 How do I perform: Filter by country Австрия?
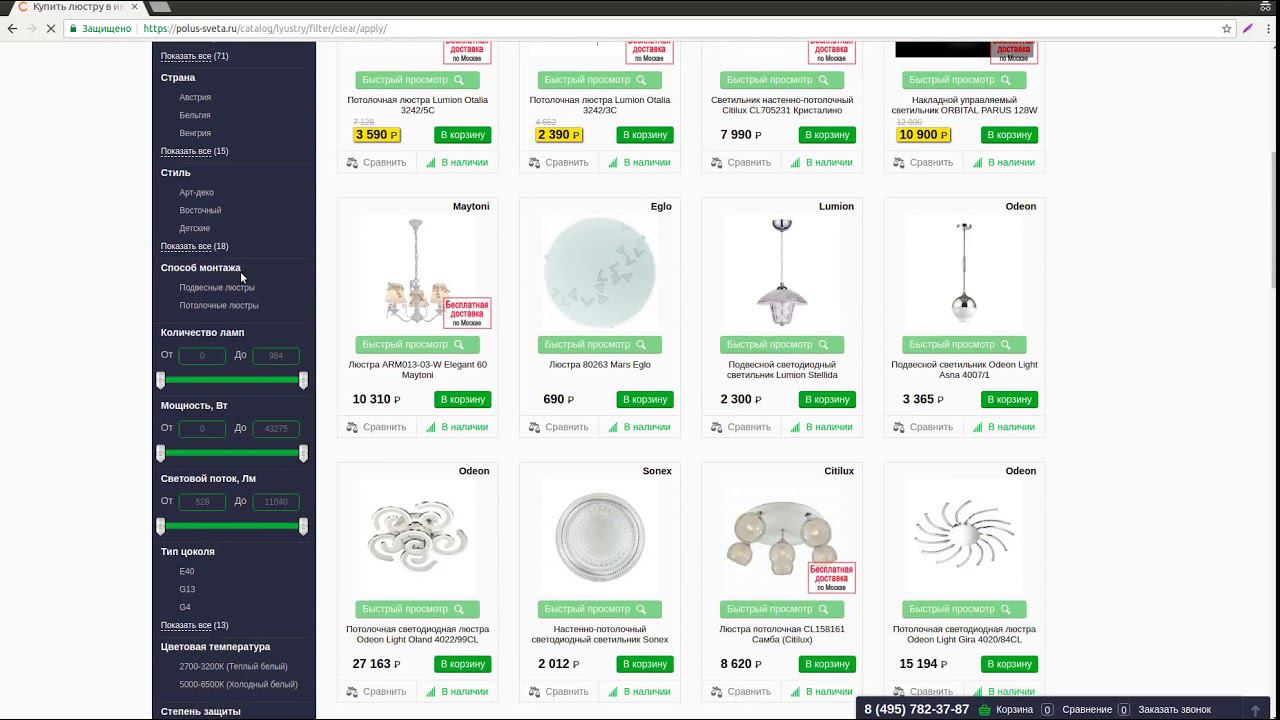click(195, 97)
